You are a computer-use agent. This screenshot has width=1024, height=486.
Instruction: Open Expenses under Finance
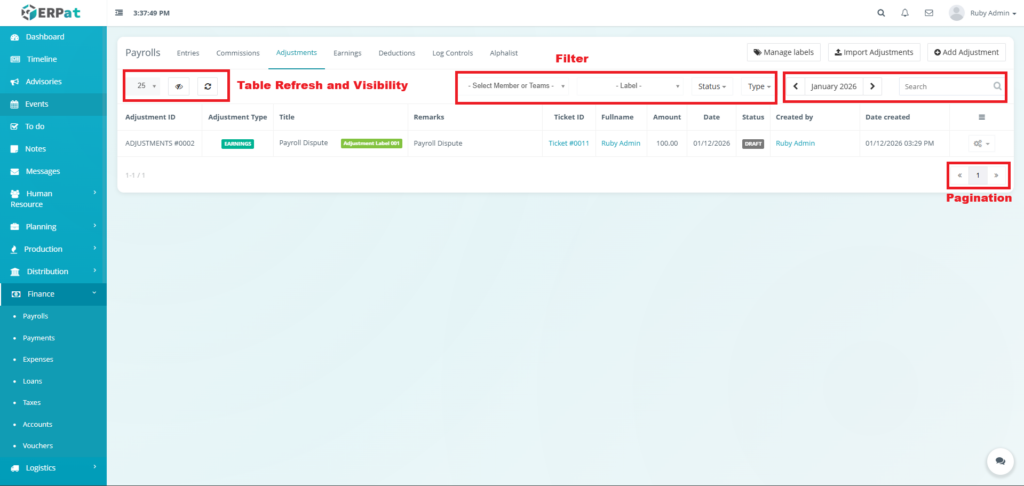coord(38,359)
